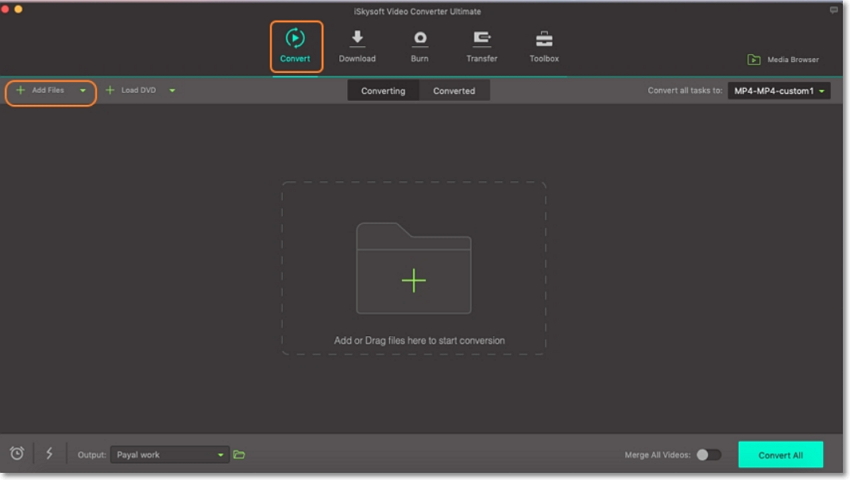Click the feedback icon in title bar
This screenshot has width=850, height=480.
(834, 10)
